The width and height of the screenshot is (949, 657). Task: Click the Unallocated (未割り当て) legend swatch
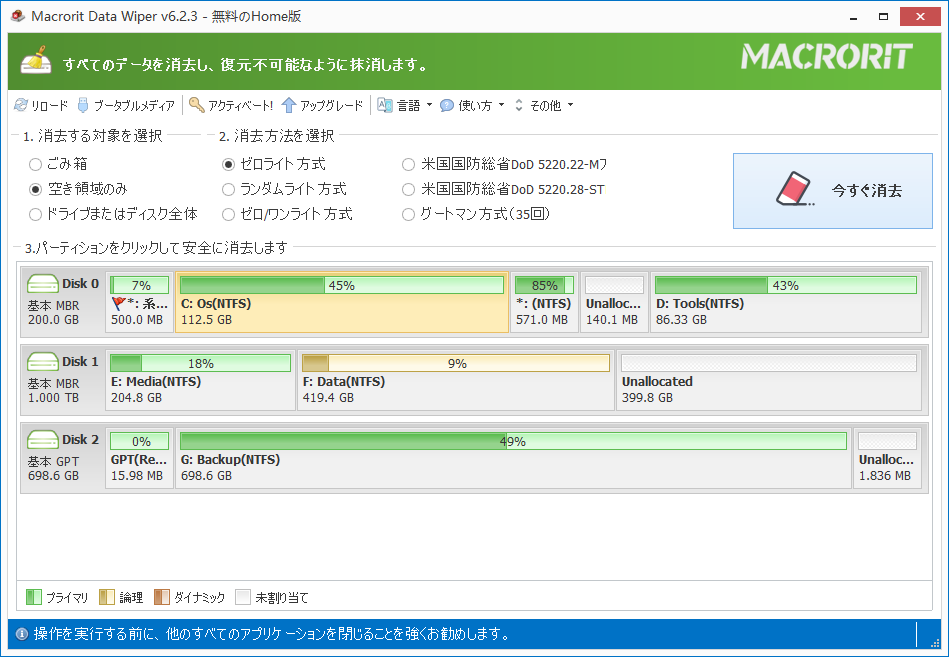(243, 597)
